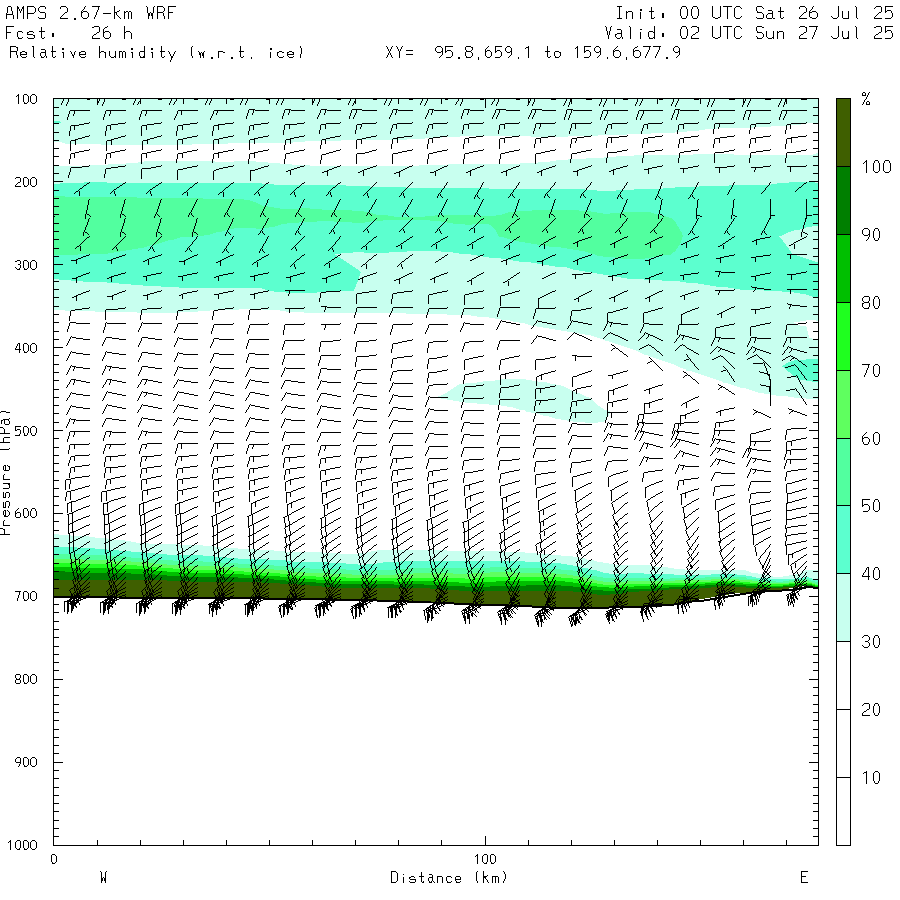Viewport: 900px width, 900px height.
Task: Click the 'W' west endpoint label
Action: click(103, 878)
